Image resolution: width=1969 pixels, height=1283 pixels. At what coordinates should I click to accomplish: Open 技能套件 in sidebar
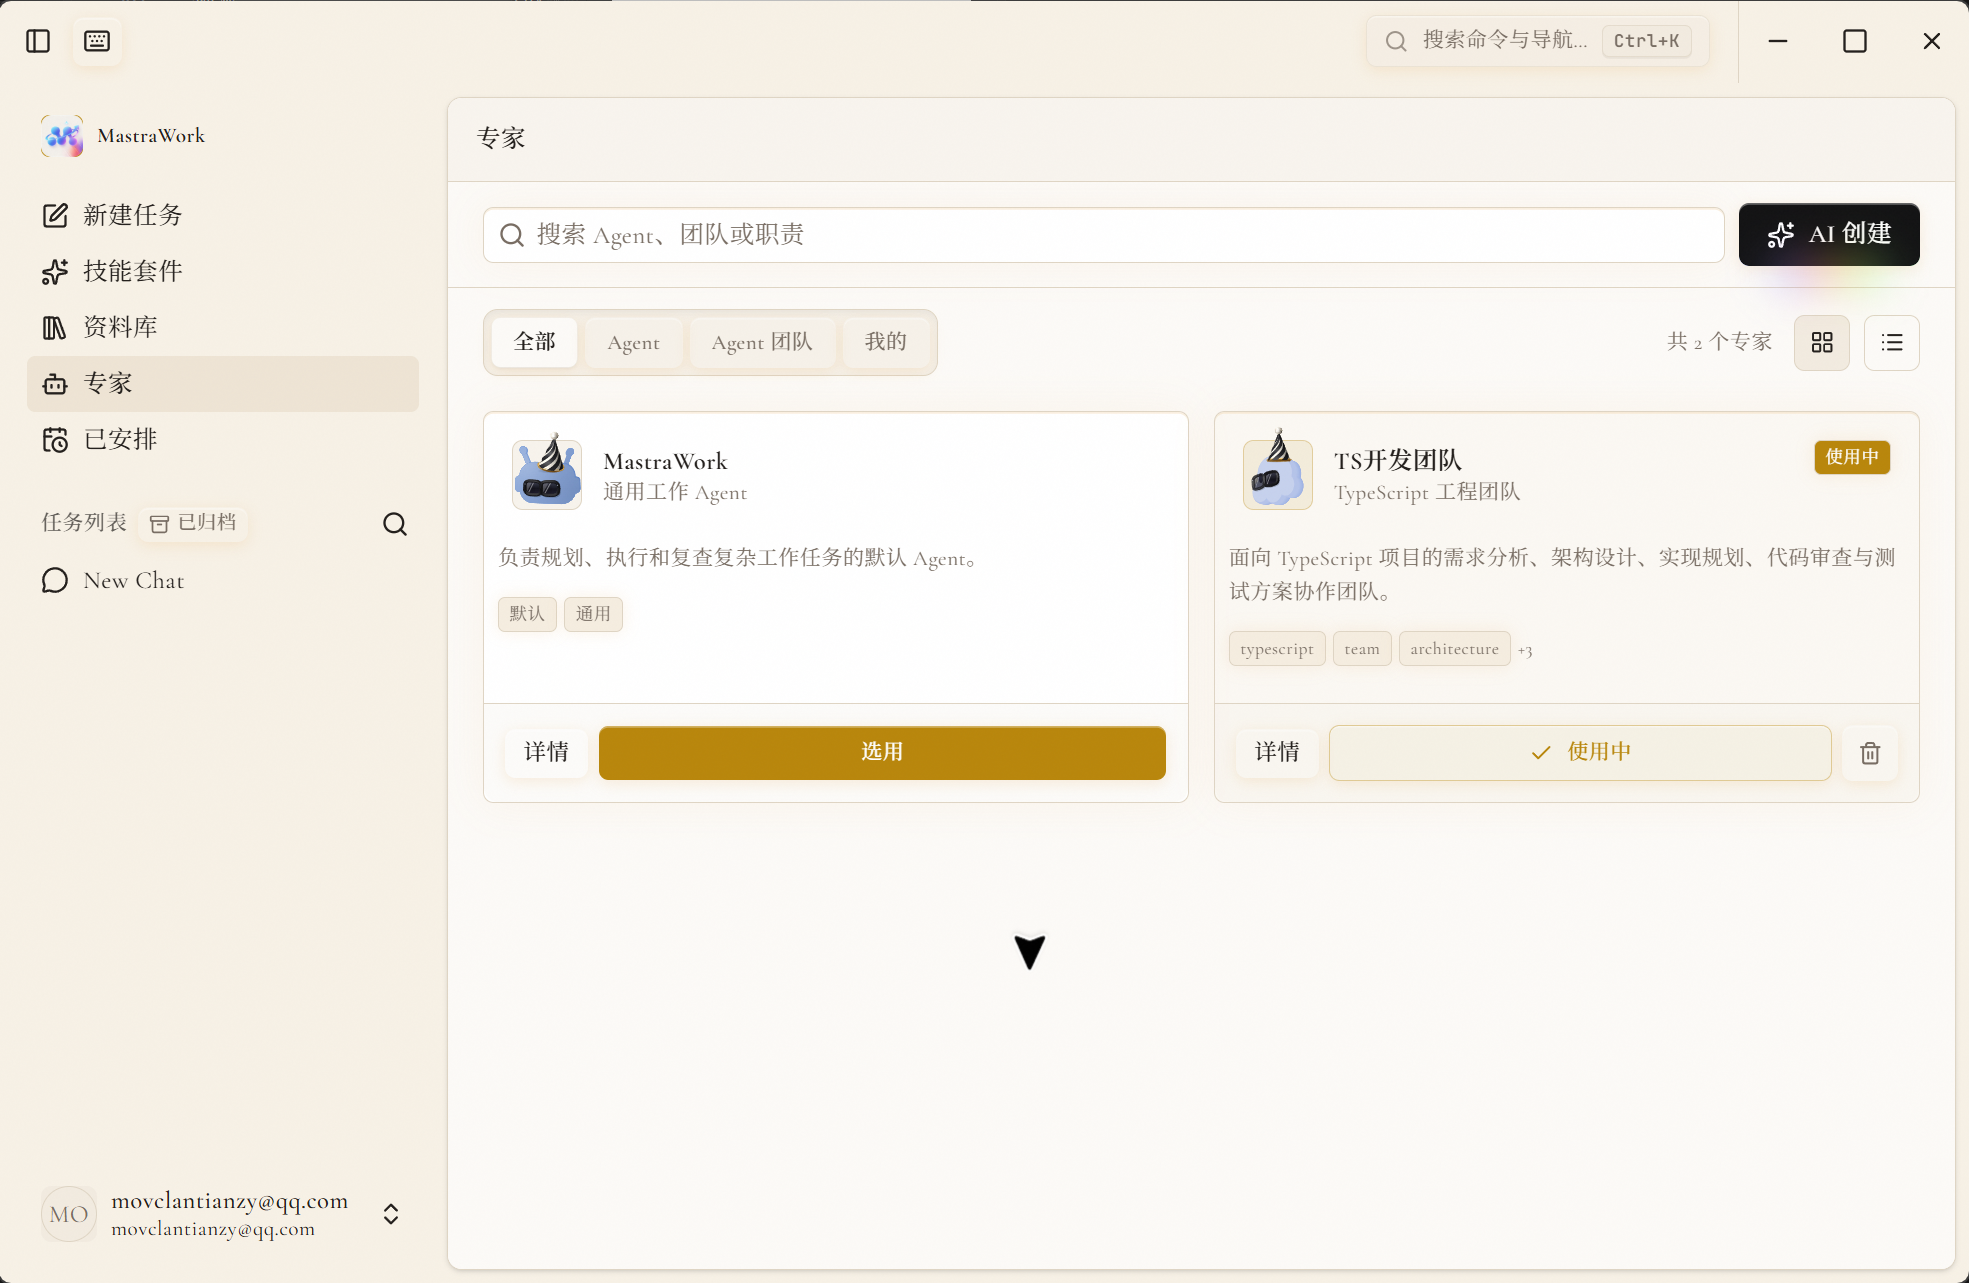[222, 271]
